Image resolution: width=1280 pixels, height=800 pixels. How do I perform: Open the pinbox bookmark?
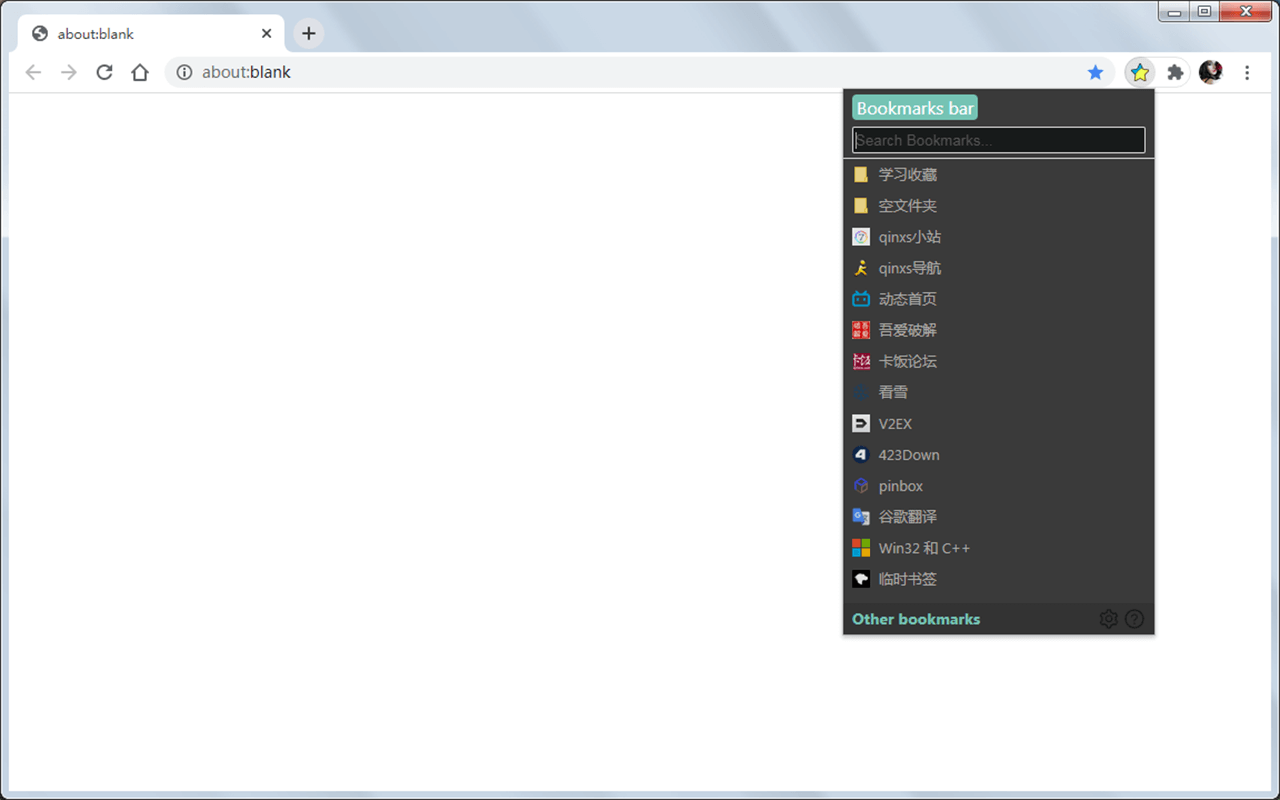(x=998, y=486)
